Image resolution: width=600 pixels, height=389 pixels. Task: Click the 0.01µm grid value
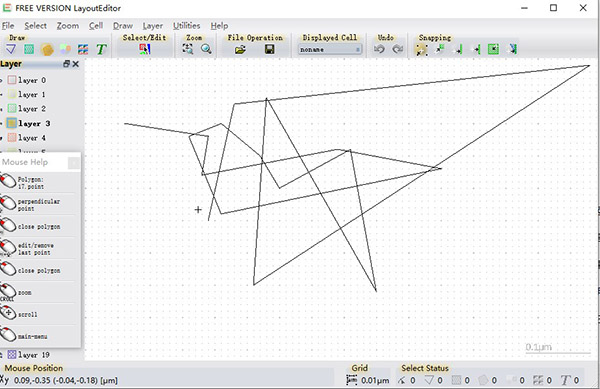(375, 380)
